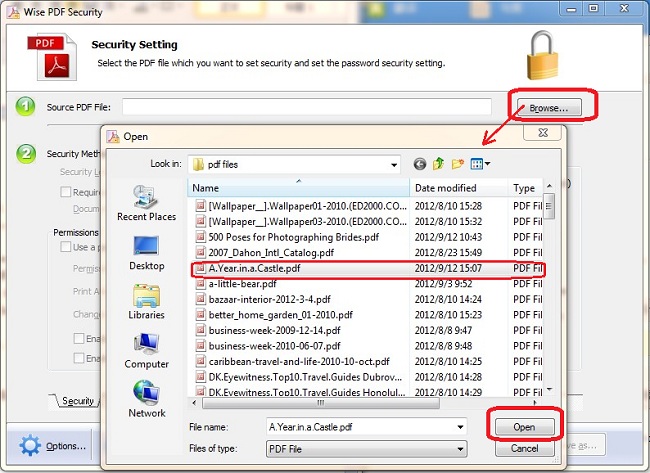The height and width of the screenshot is (473, 650).
Task: Open Computer from places sidebar
Action: coord(146,351)
